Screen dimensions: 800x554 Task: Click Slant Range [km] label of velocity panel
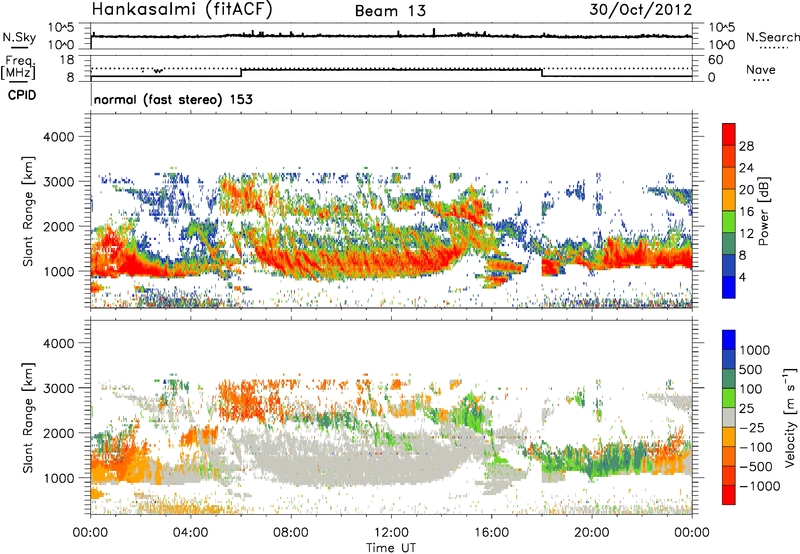[x=28, y=417]
